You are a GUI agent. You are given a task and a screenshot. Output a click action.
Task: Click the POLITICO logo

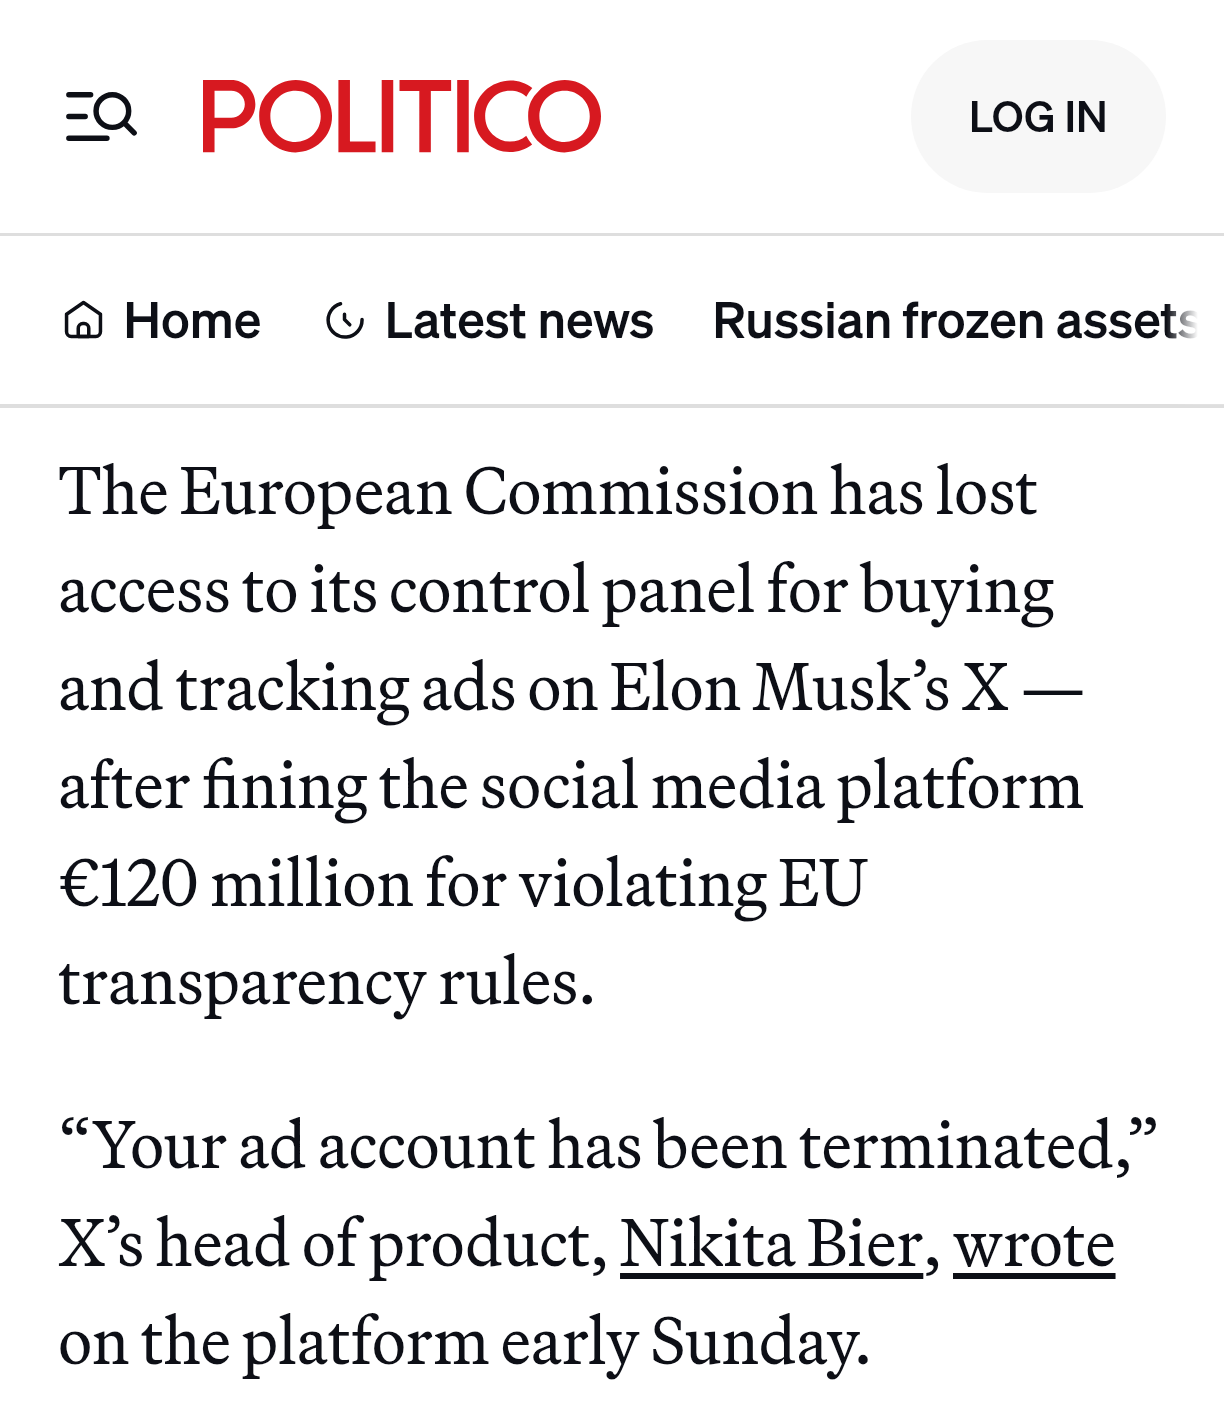tap(401, 116)
